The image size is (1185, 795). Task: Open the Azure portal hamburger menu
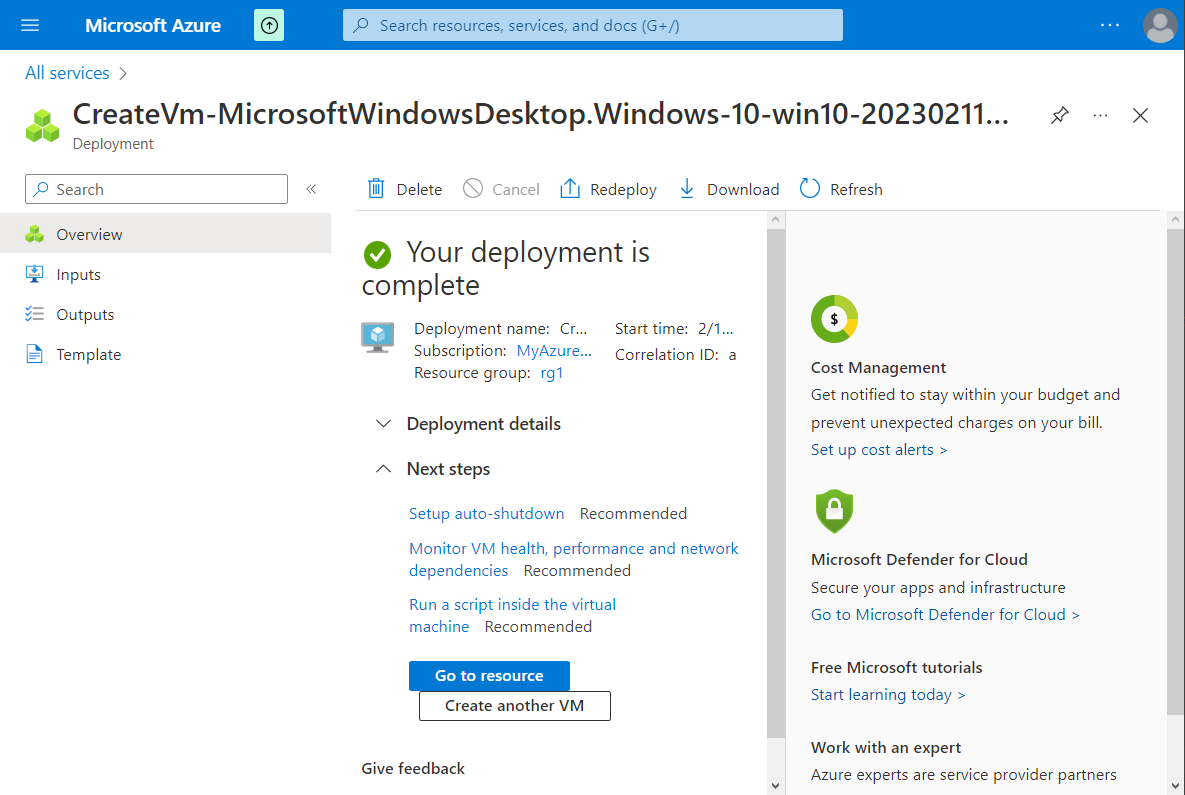pos(30,25)
